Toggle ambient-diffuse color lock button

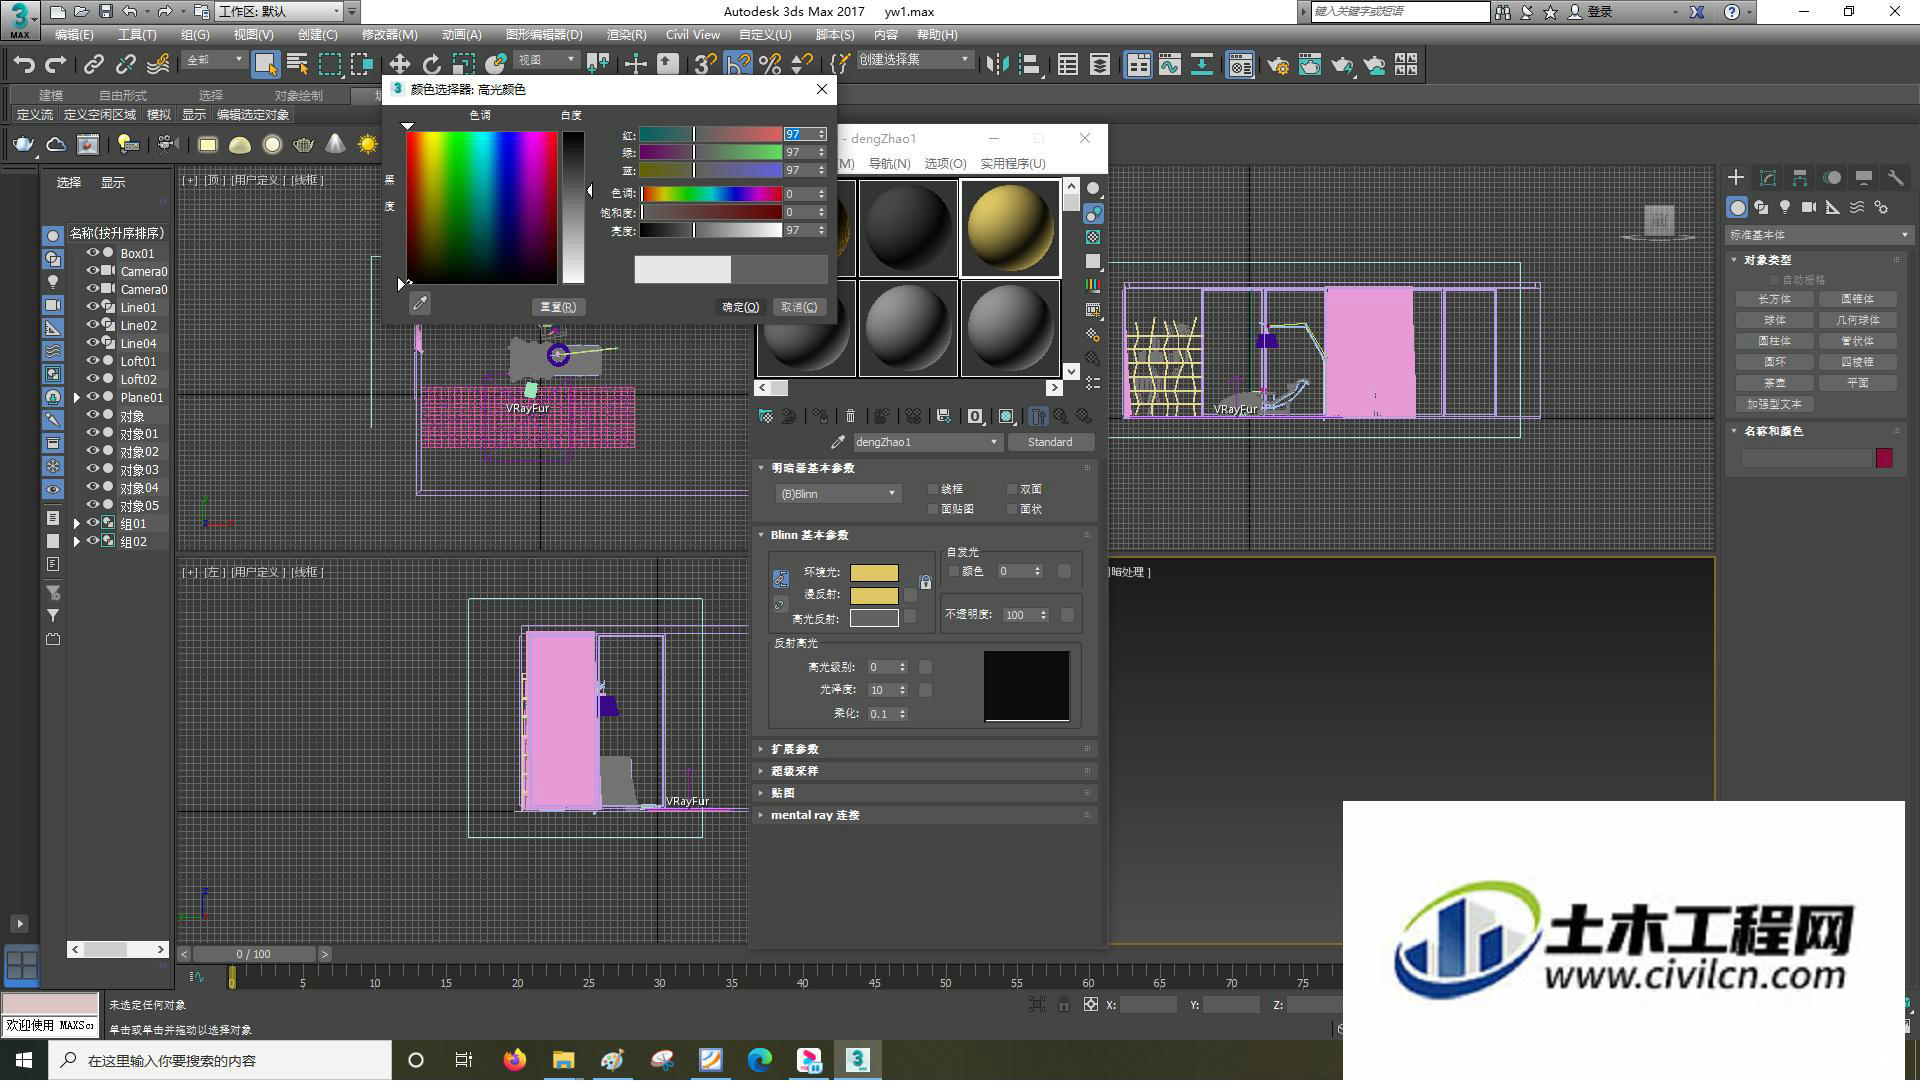coord(781,579)
